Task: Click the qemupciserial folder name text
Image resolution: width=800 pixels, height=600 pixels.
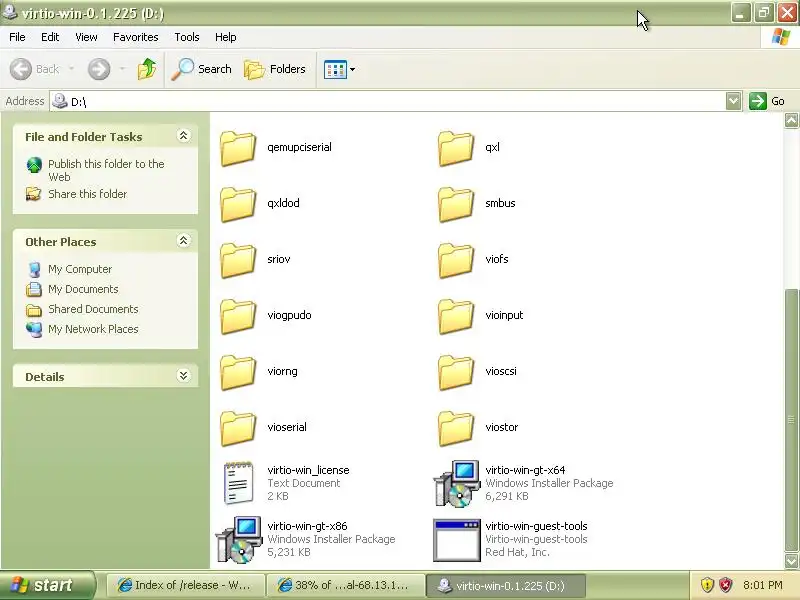Action: [x=299, y=147]
